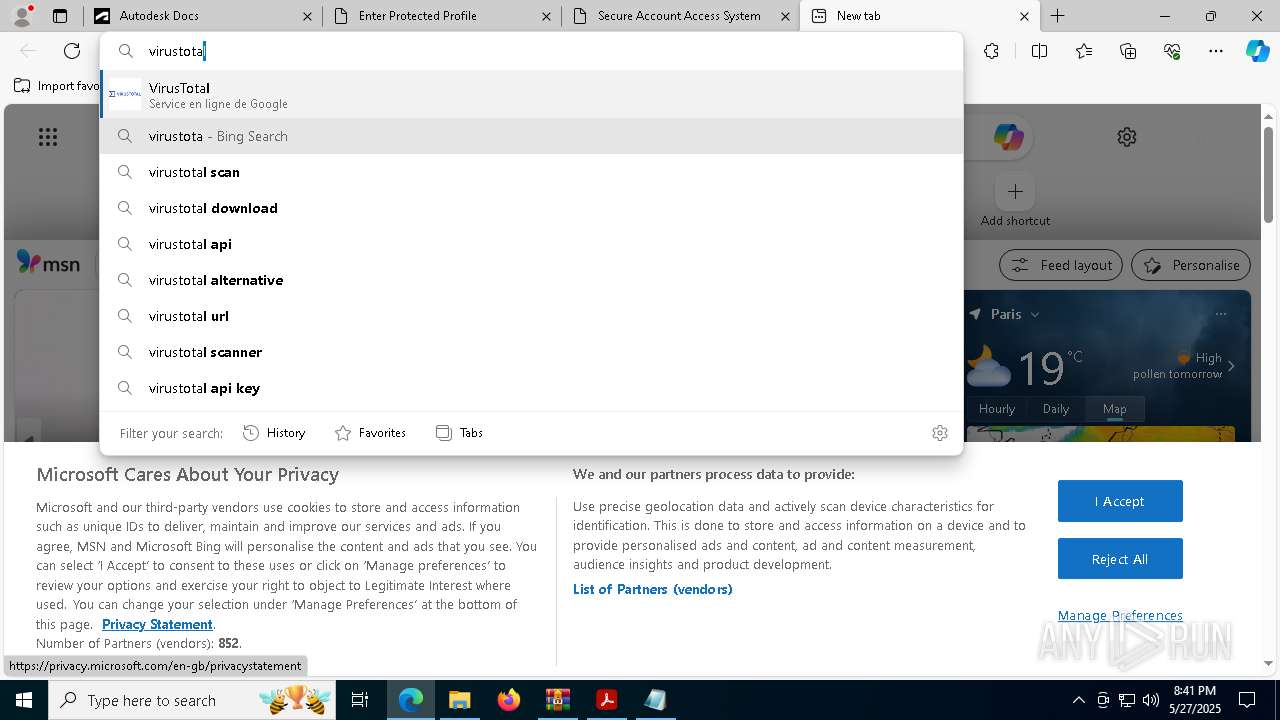Select Map weather tab
1280x720 pixels.
[1114, 408]
